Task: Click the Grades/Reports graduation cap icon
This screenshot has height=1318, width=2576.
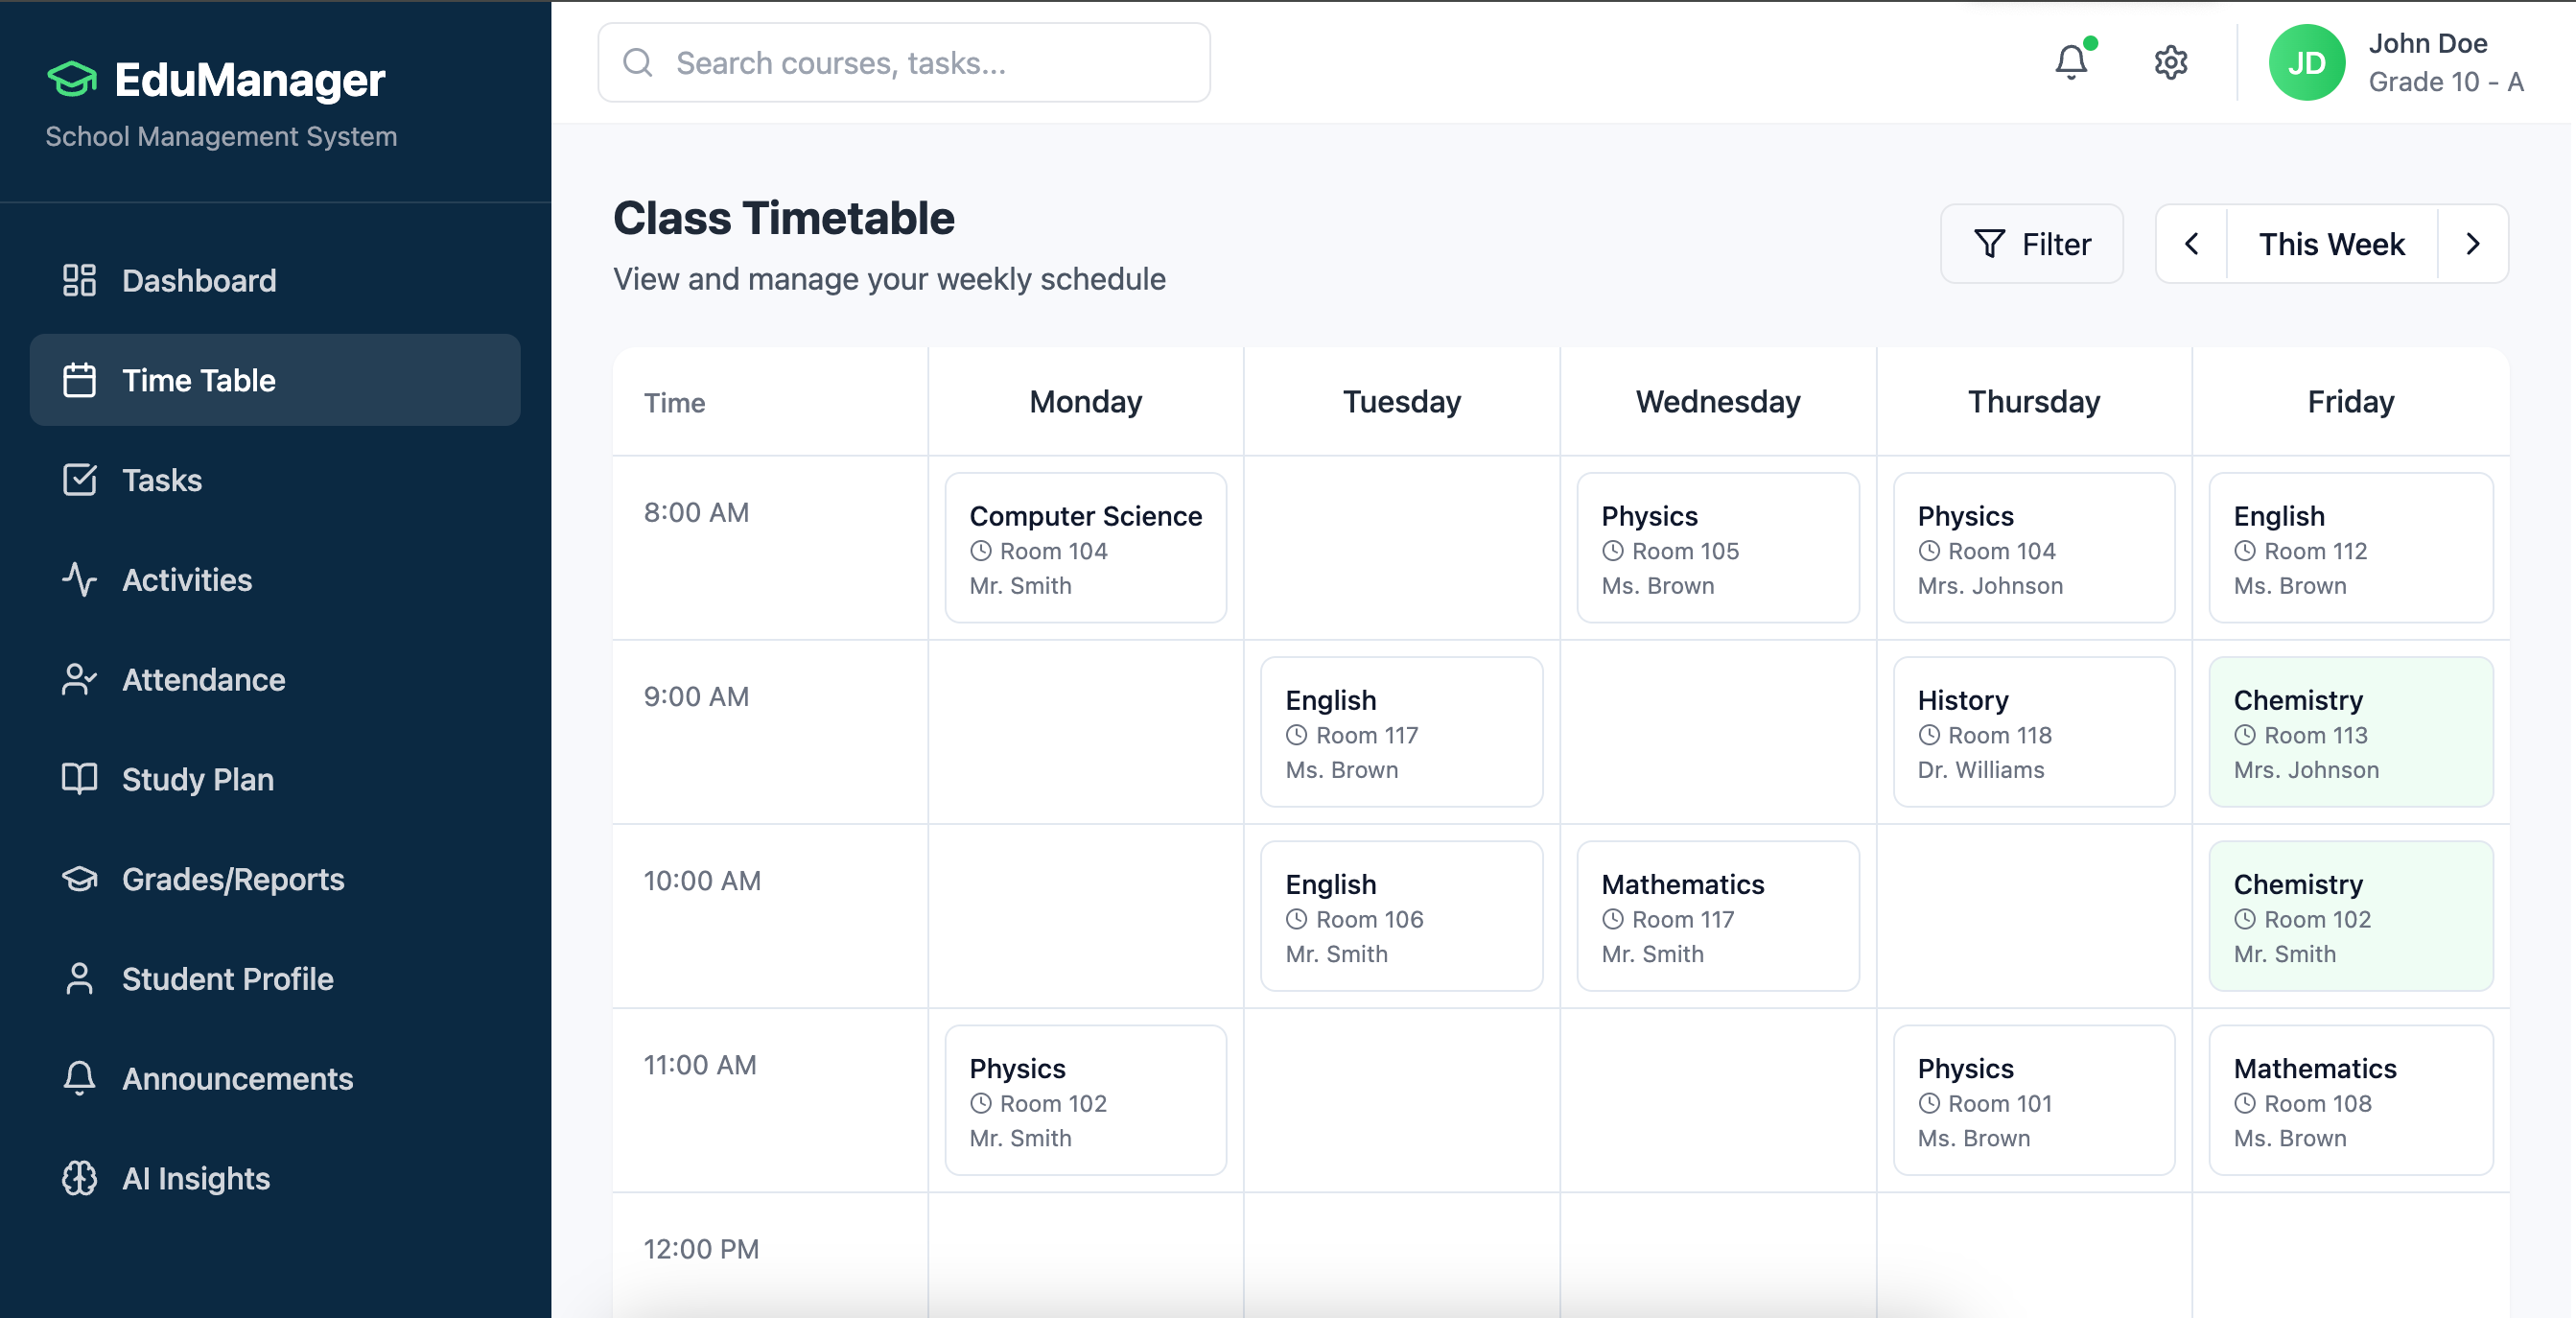Action: (x=79, y=879)
